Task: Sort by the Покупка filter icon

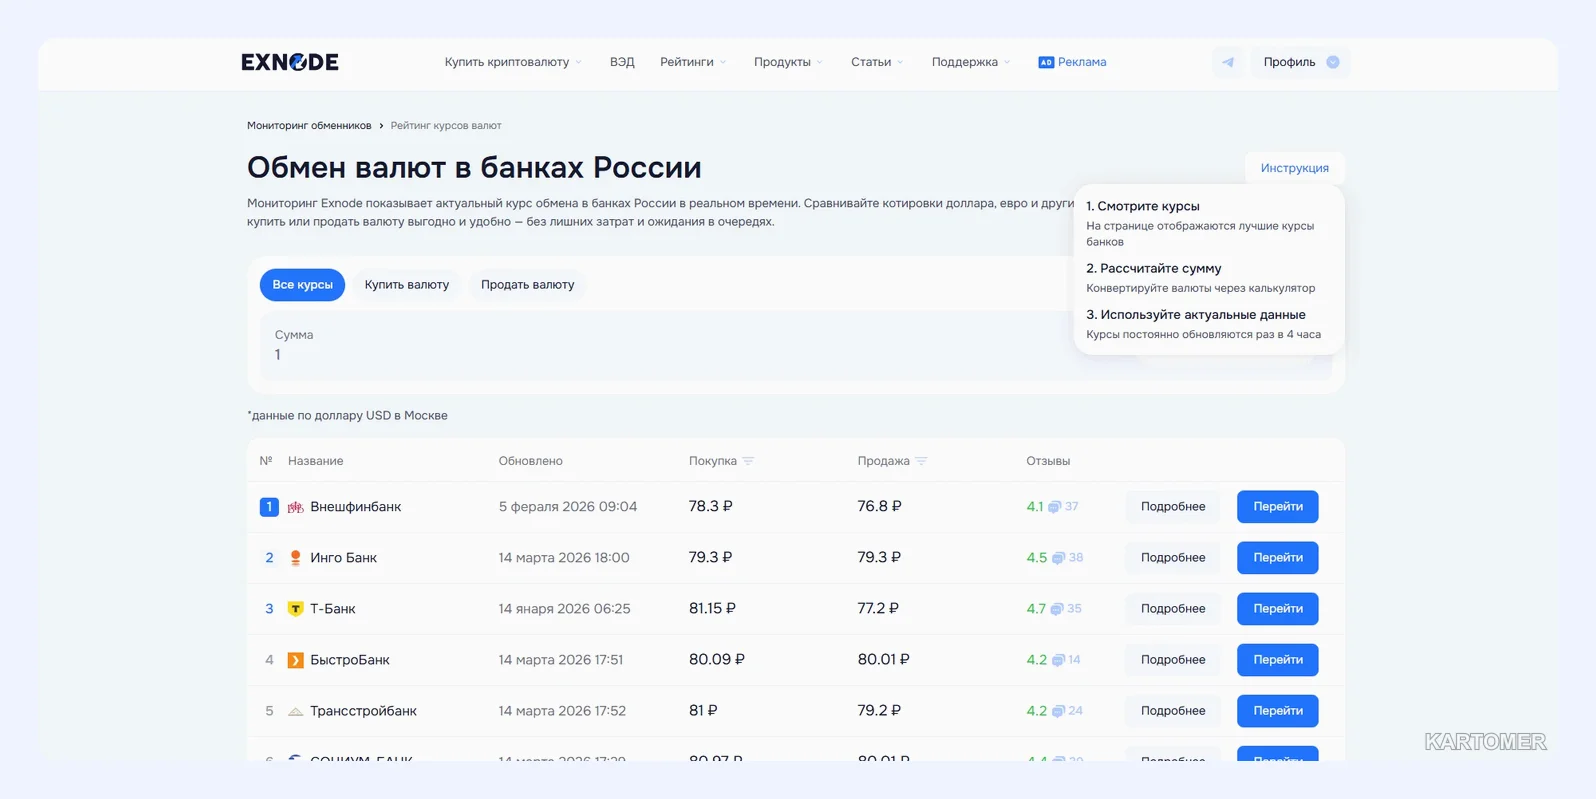Action: (748, 461)
